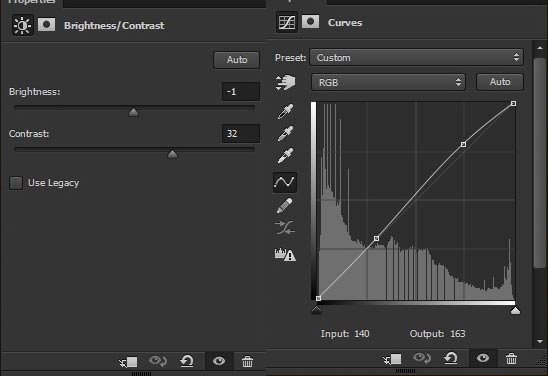Pick the white point eyedropper

[x=286, y=156]
